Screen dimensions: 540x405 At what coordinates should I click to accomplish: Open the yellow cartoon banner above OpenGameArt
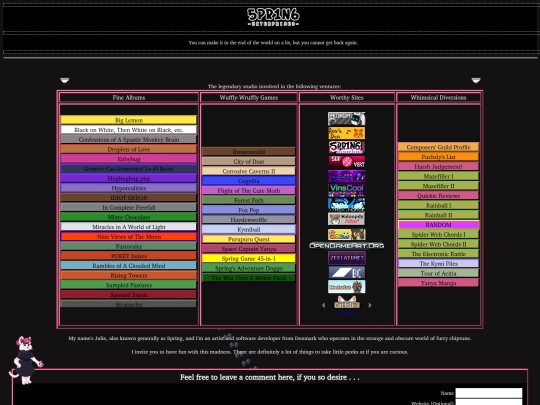[x=346, y=235]
